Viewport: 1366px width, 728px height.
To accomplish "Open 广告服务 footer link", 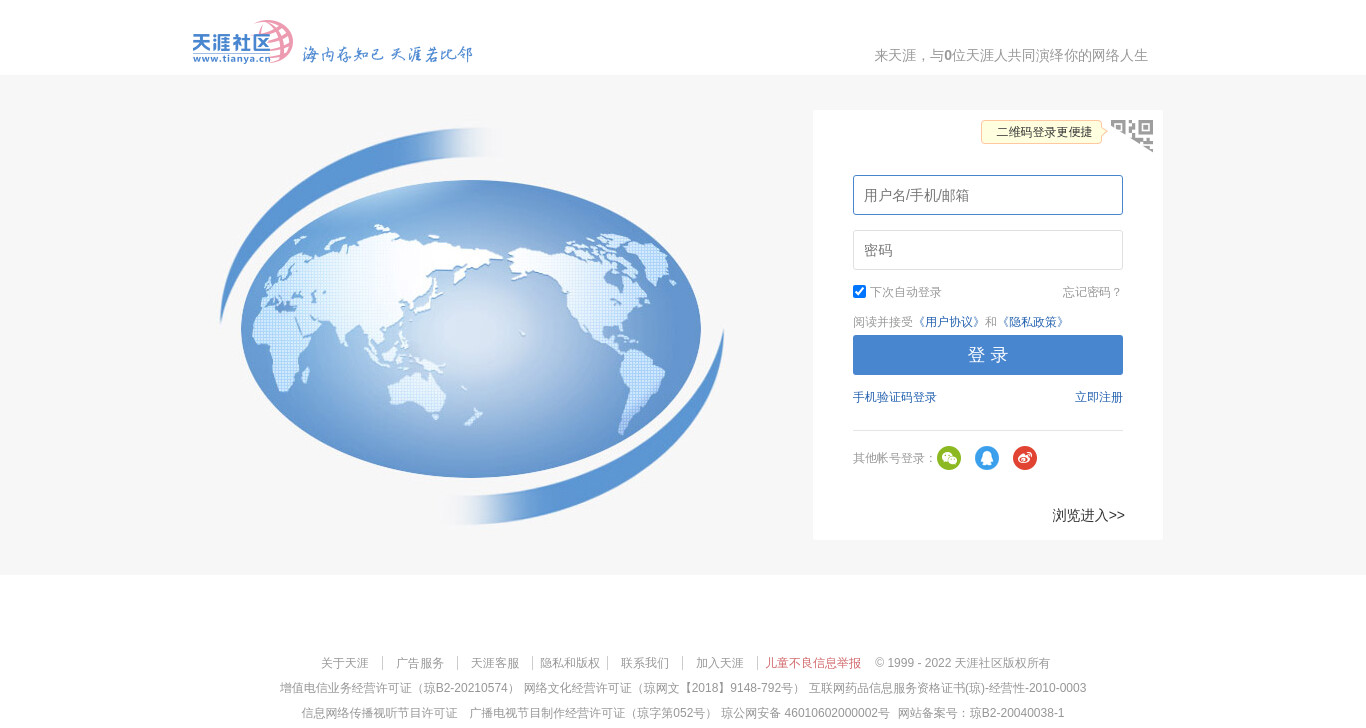I will [x=420, y=663].
